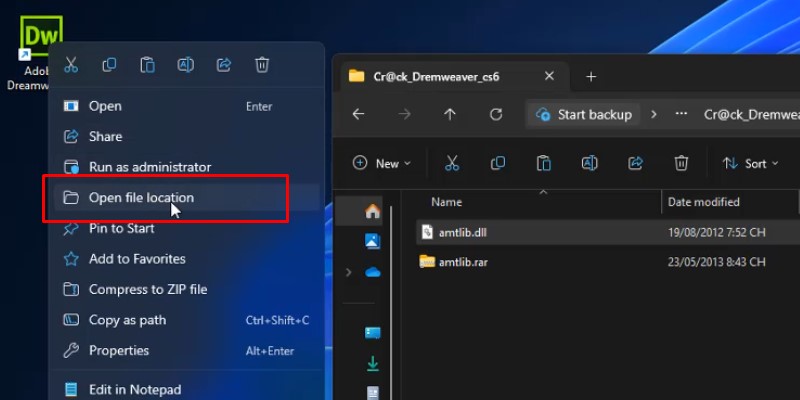Click the Paste icon in Explorer toolbar
This screenshot has height=400, width=800.
tap(543, 163)
